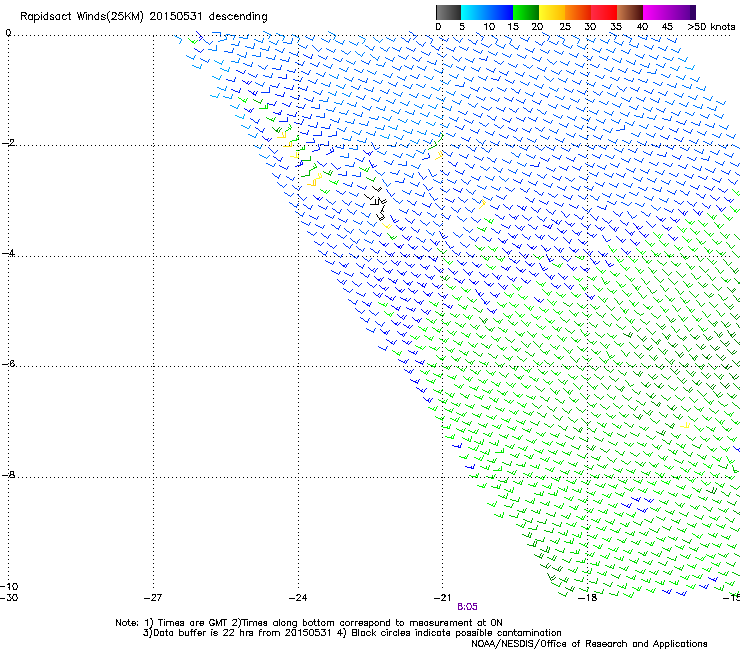Click the '-10' latitude axis label
This screenshot has width=740, height=650.
pos(9,586)
